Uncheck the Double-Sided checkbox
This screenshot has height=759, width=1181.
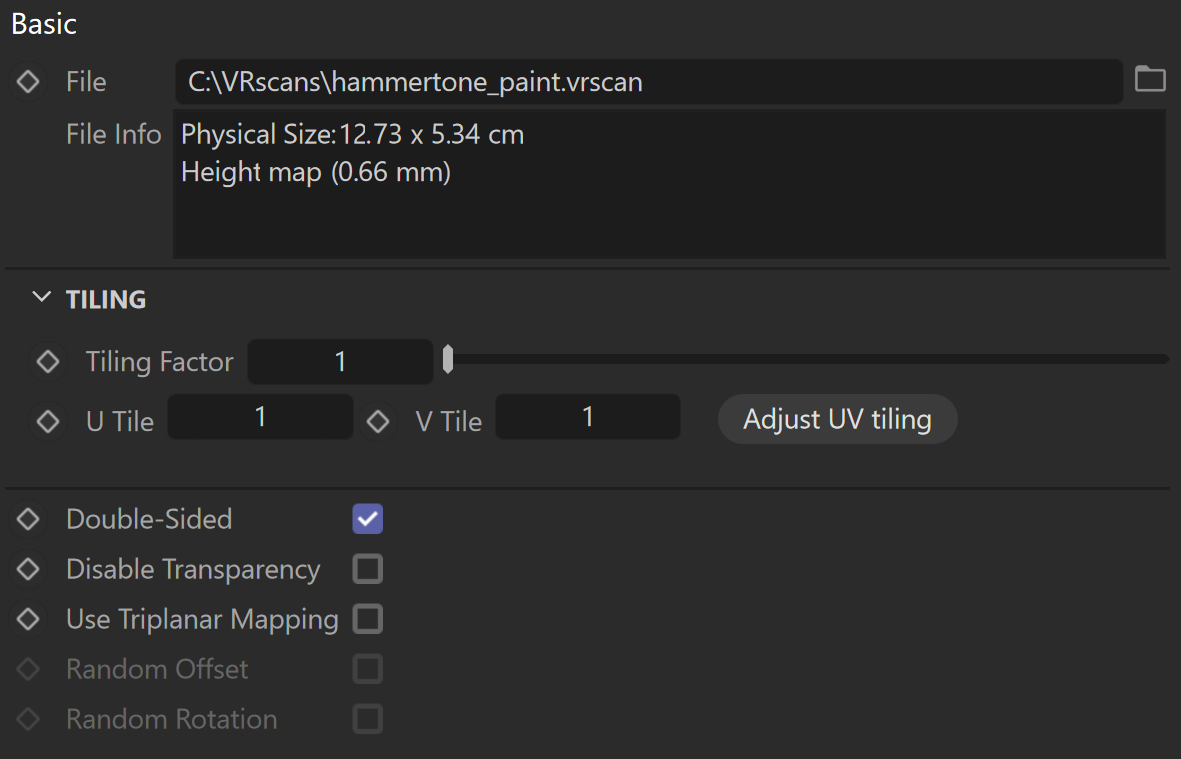point(368,519)
